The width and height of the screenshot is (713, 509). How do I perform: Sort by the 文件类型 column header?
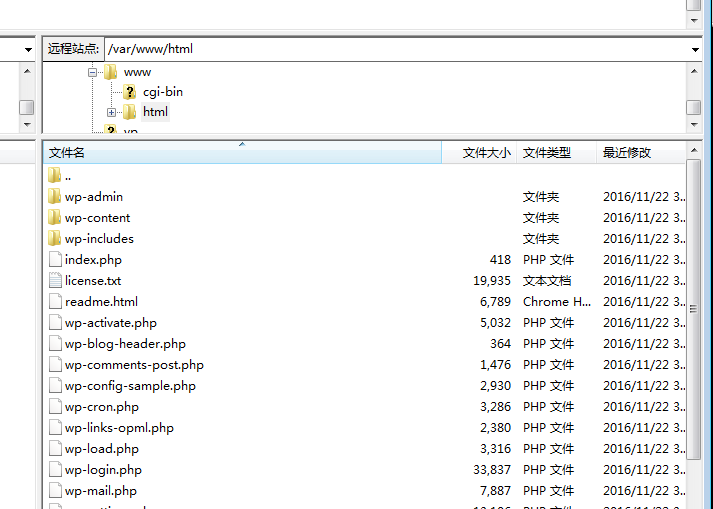pos(556,152)
